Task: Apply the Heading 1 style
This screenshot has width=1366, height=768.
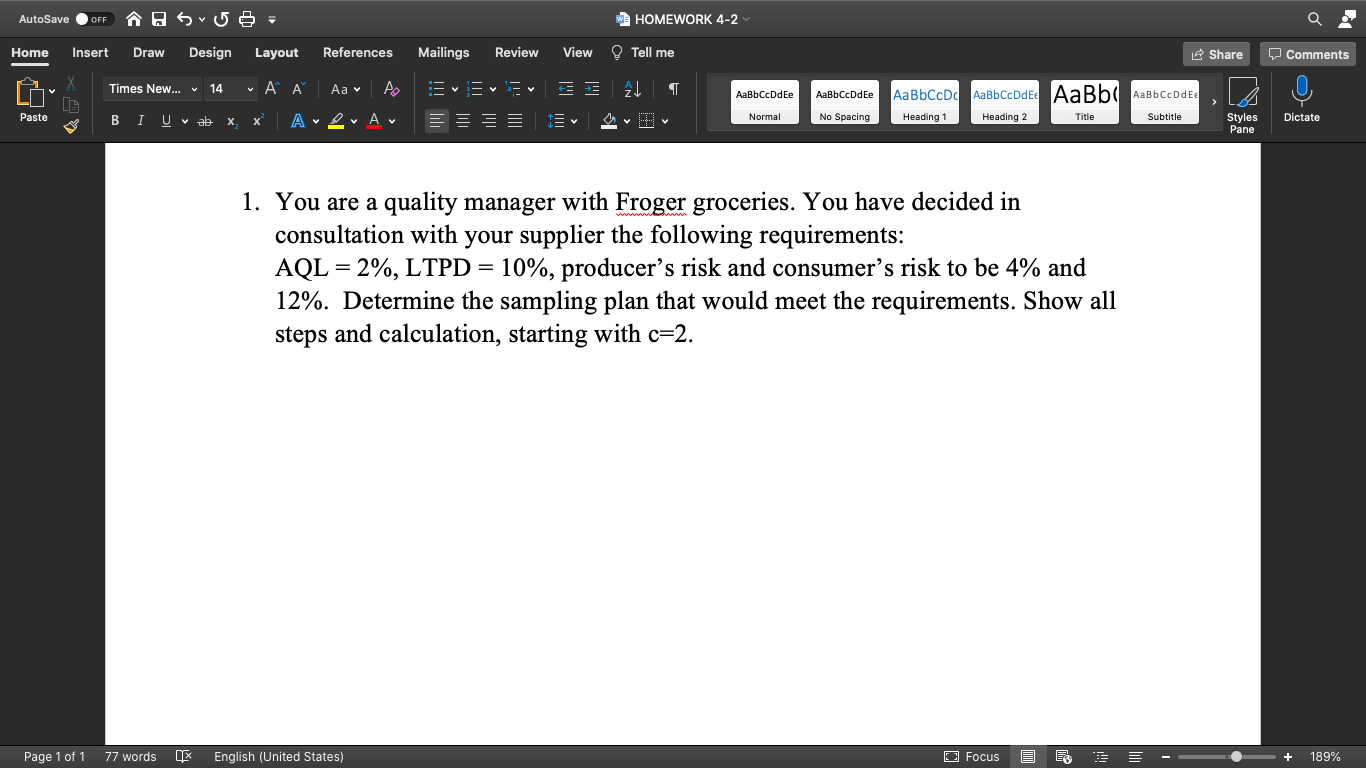Action: (x=925, y=102)
